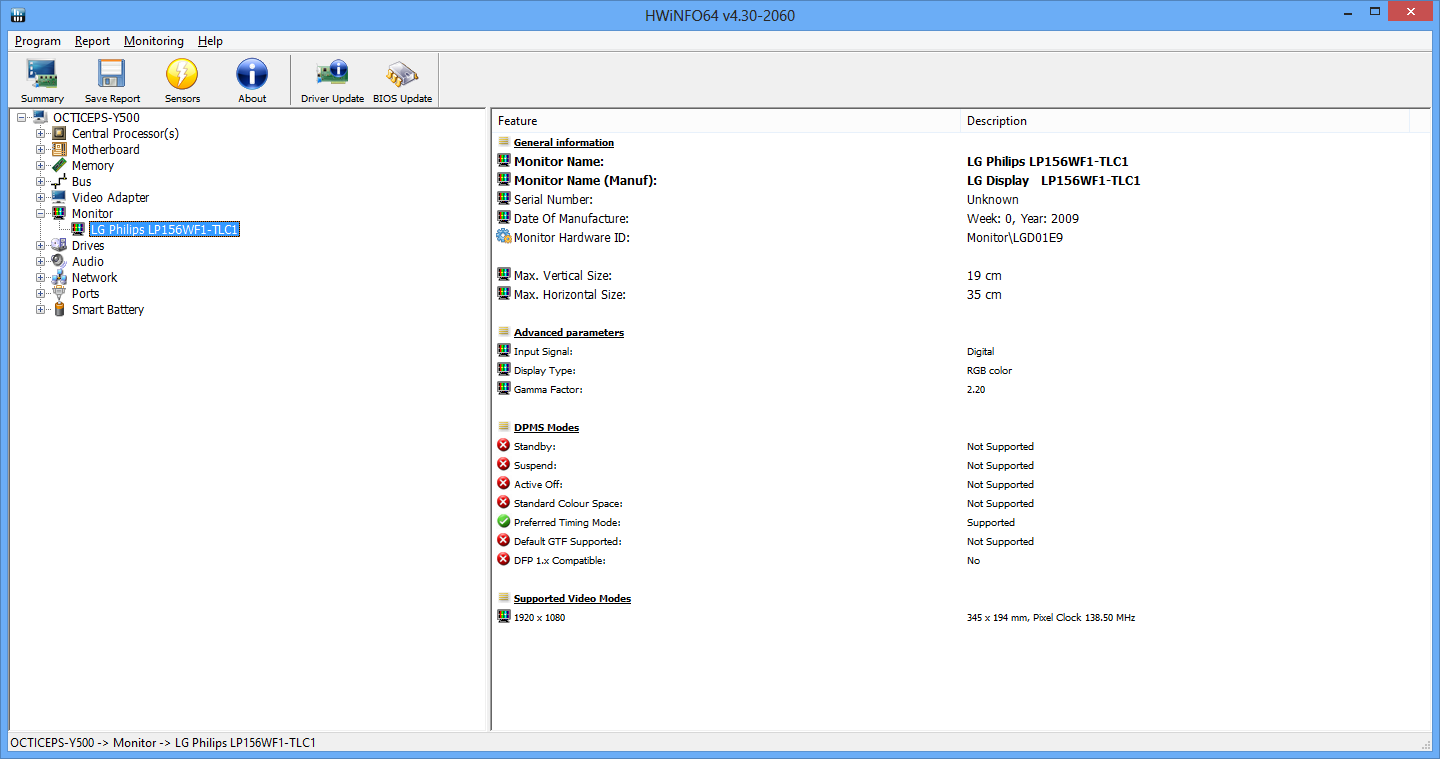The image size is (1440, 759).
Task: Select the Bus tree label
Action: click(x=81, y=182)
